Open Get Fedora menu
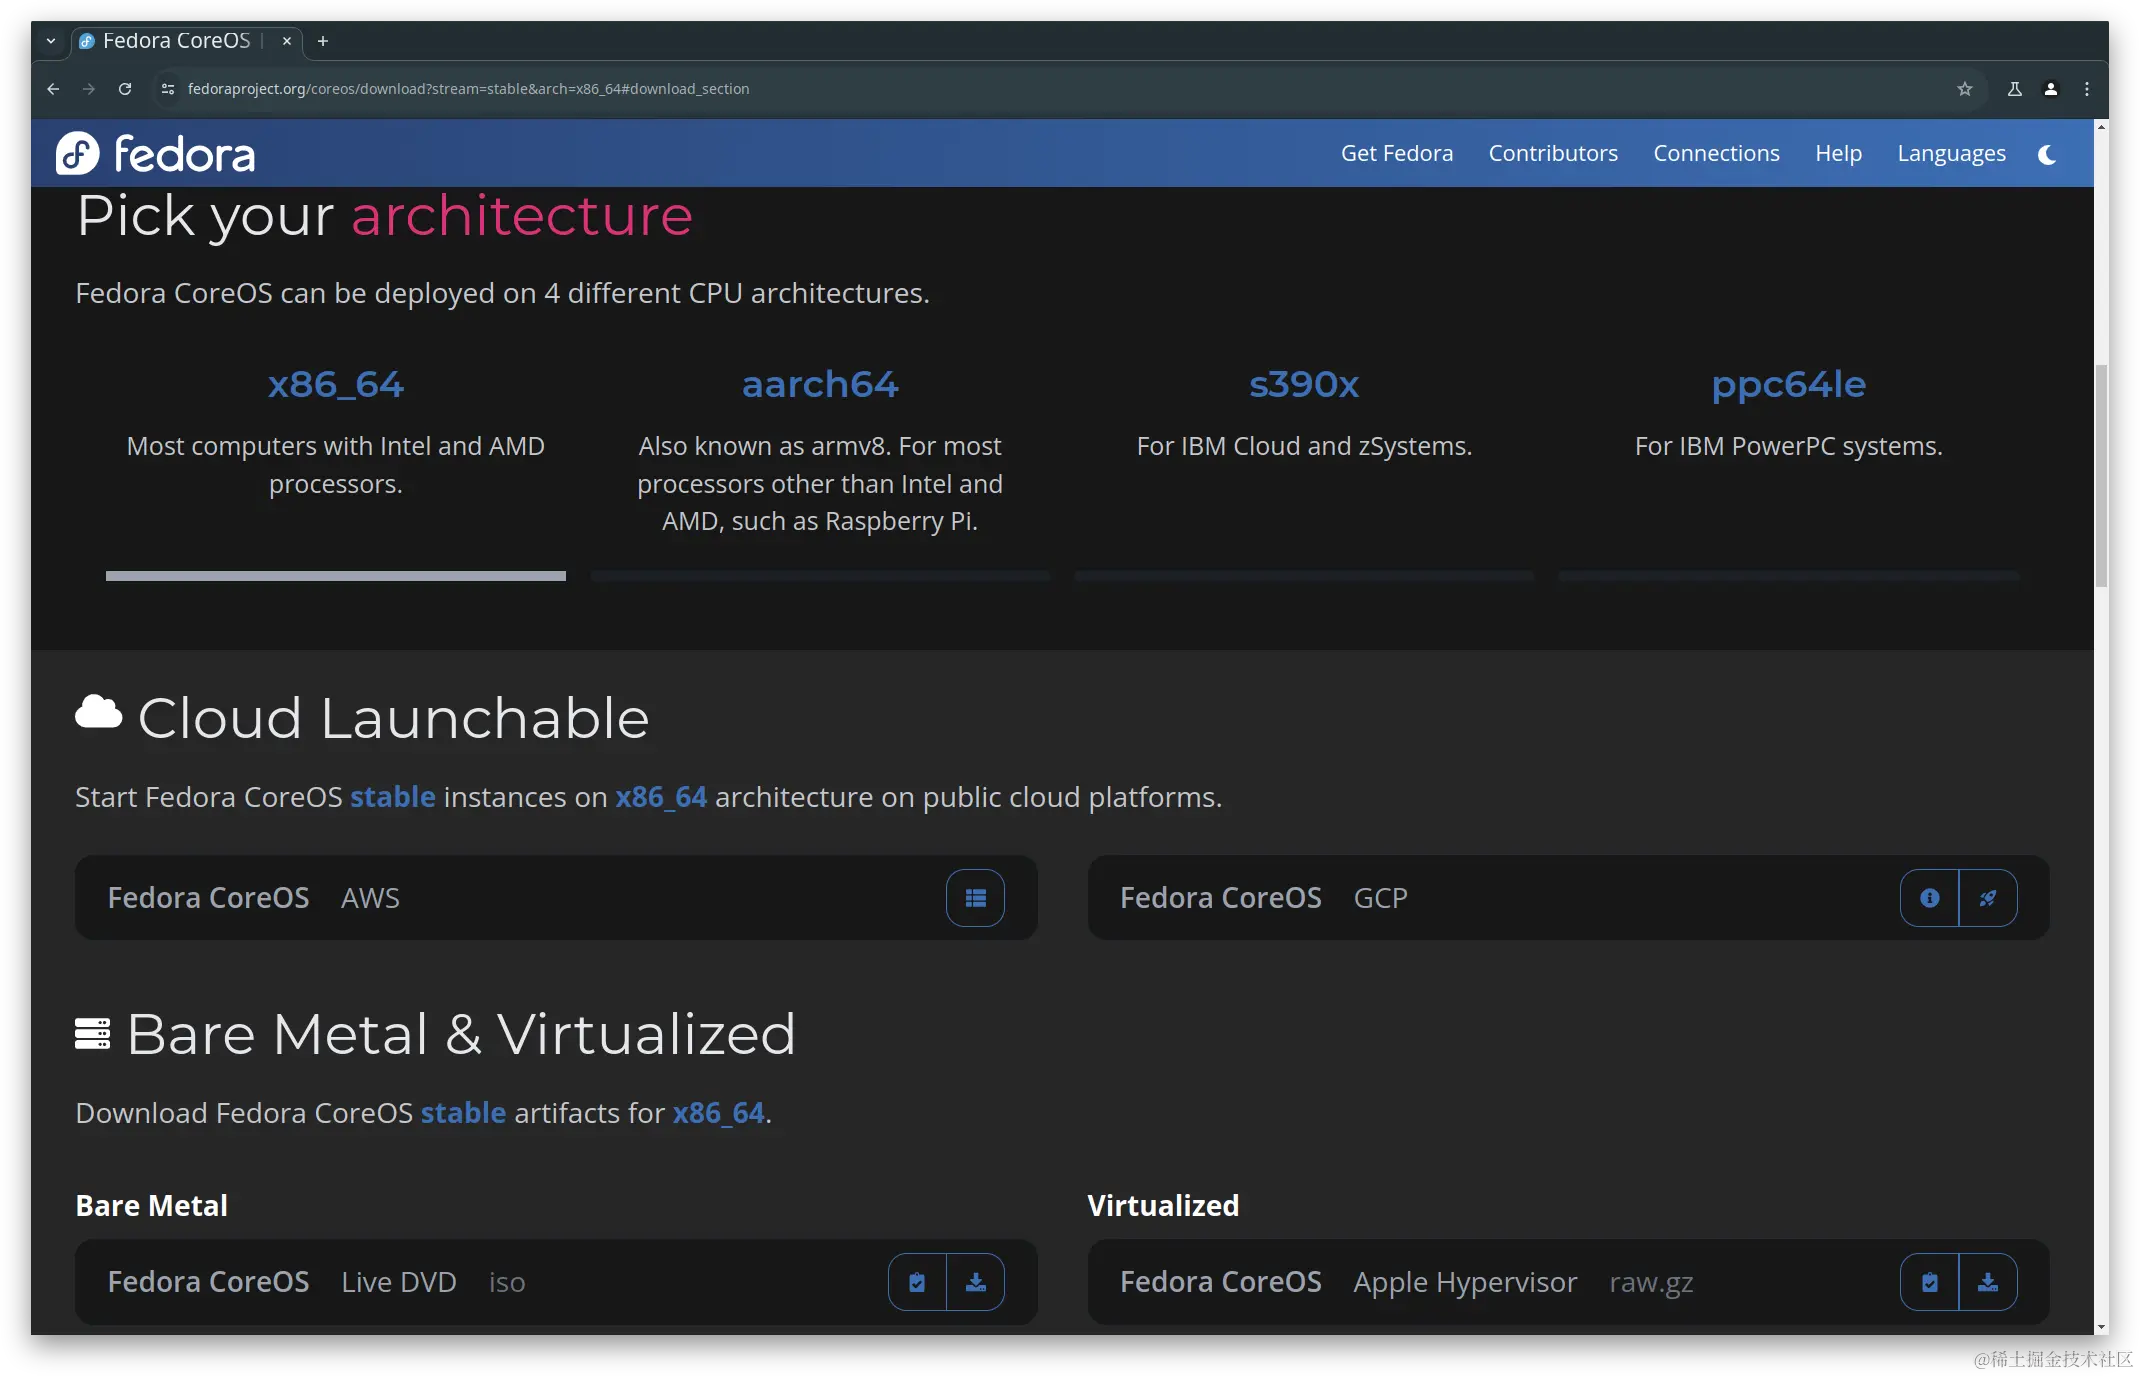This screenshot has height=1376, width=2140. pos(1396,153)
